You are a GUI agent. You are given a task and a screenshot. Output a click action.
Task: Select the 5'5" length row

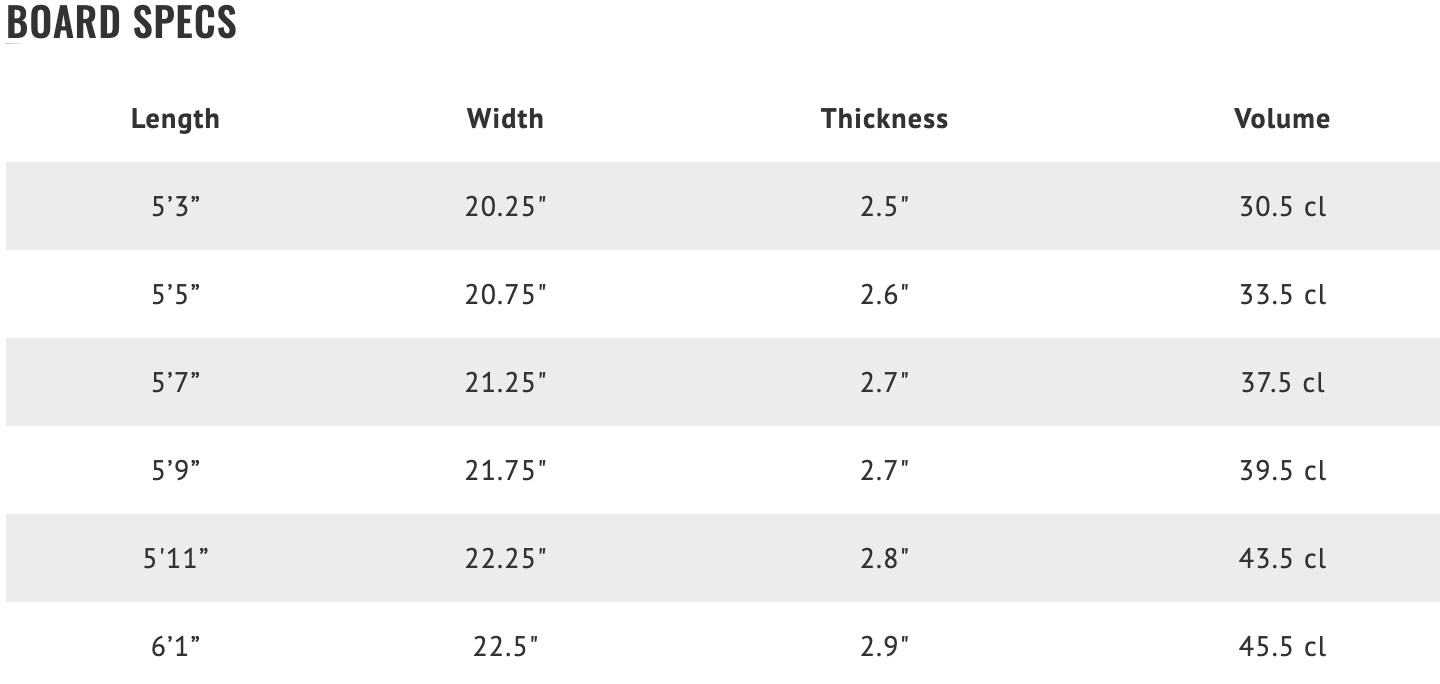pyautogui.click(x=722, y=294)
